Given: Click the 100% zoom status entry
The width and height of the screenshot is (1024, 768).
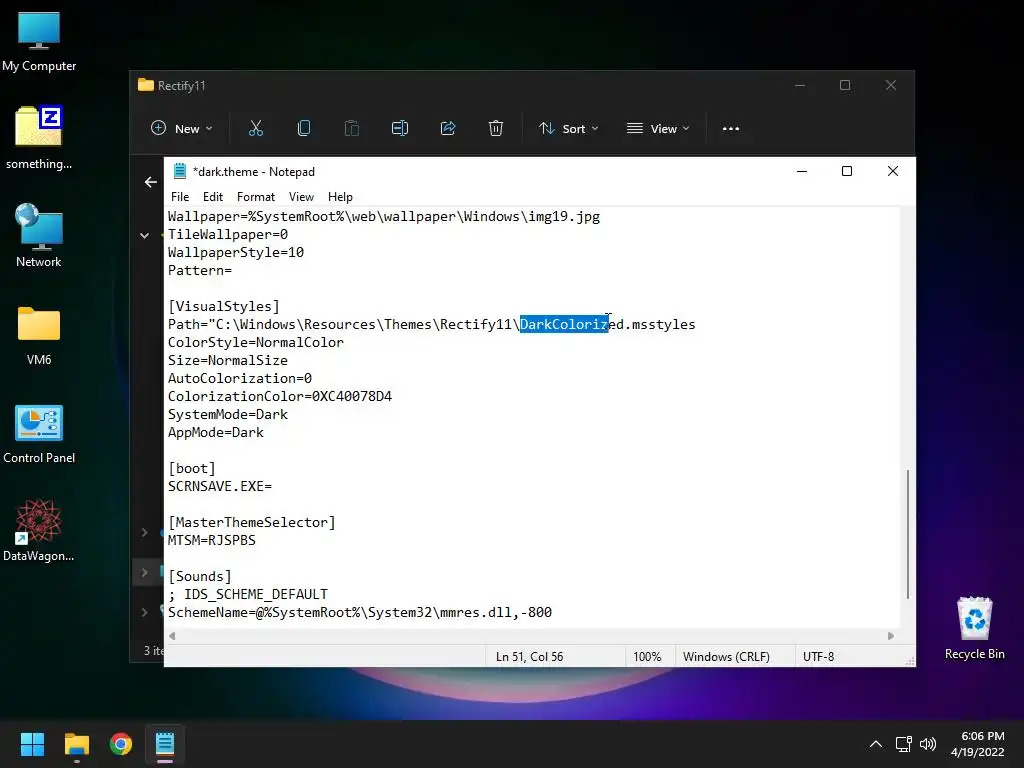Looking at the screenshot, I should (647, 656).
